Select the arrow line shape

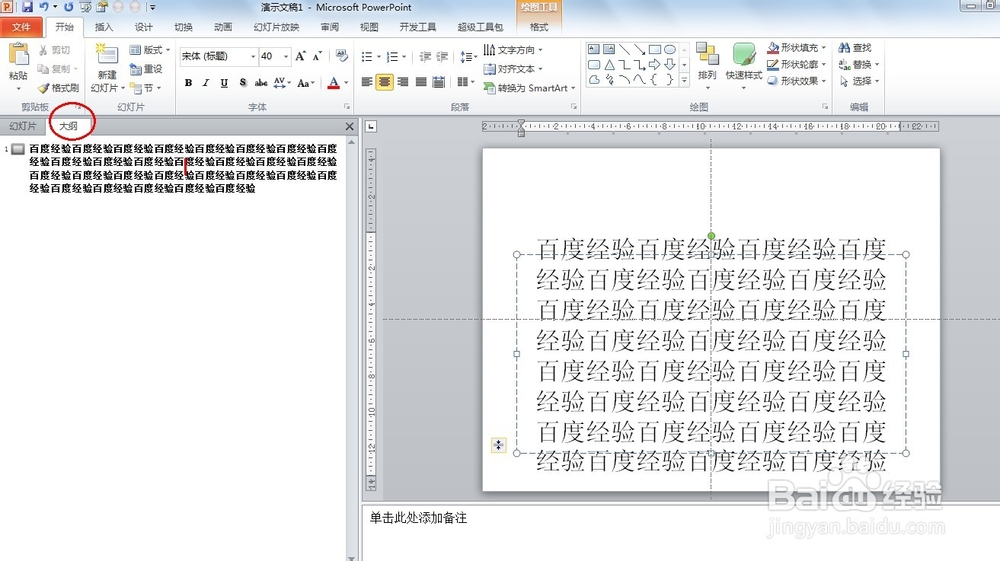click(x=640, y=49)
